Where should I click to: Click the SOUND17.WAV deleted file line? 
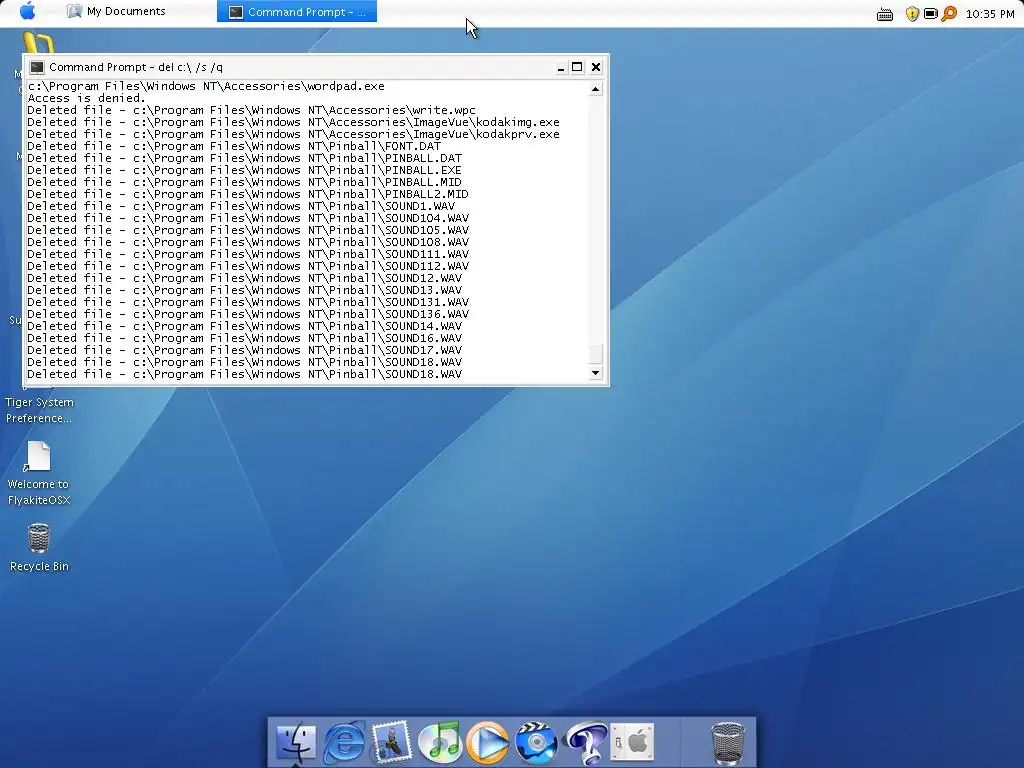(x=244, y=349)
